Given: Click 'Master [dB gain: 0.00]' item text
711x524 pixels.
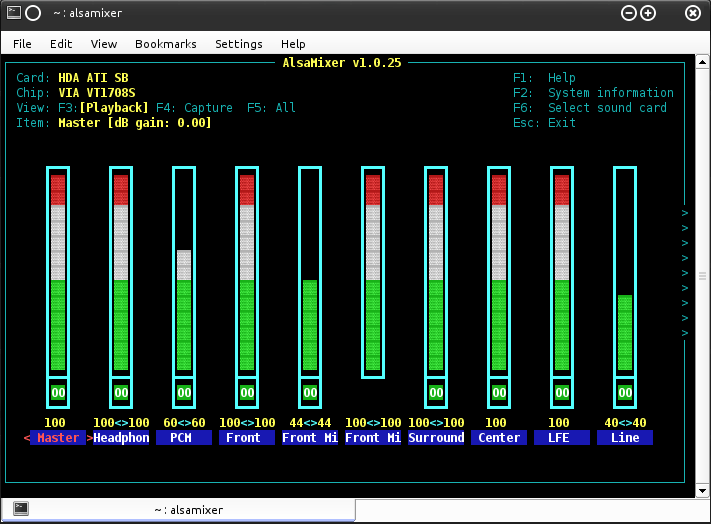Looking at the screenshot, I should coord(135,123).
